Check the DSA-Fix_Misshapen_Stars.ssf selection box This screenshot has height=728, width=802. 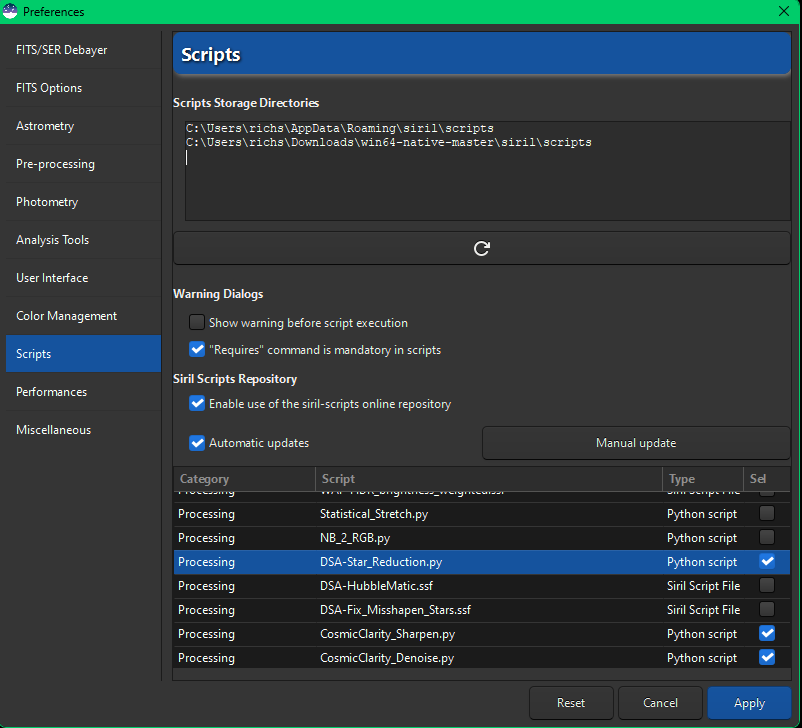pos(767,609)
